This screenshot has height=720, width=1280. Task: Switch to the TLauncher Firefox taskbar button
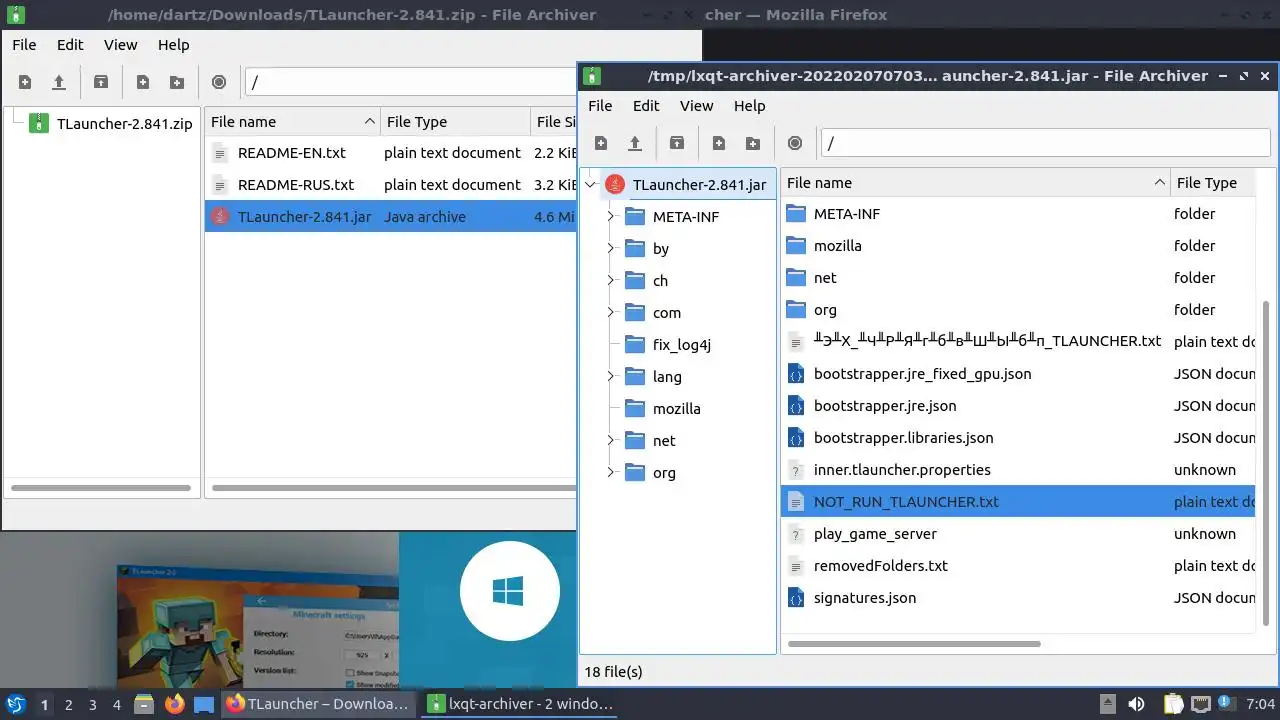pos(318,704)
